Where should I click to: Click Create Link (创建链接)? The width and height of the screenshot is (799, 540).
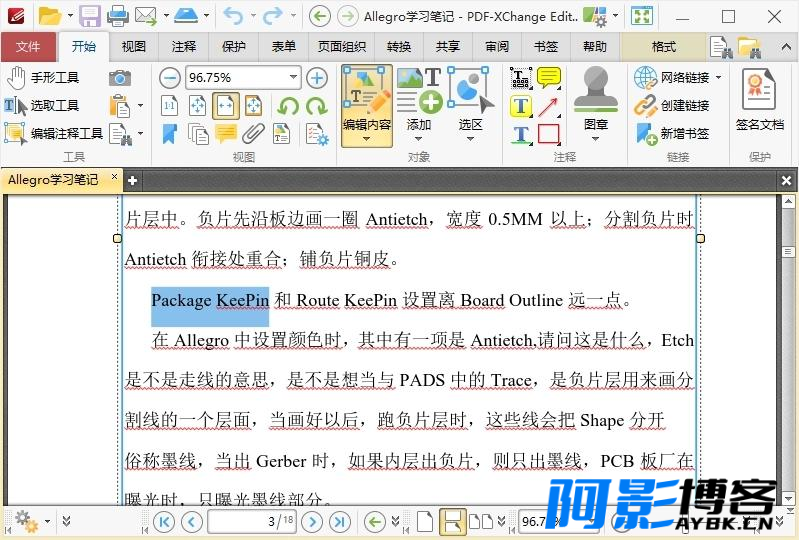point(672,105)
